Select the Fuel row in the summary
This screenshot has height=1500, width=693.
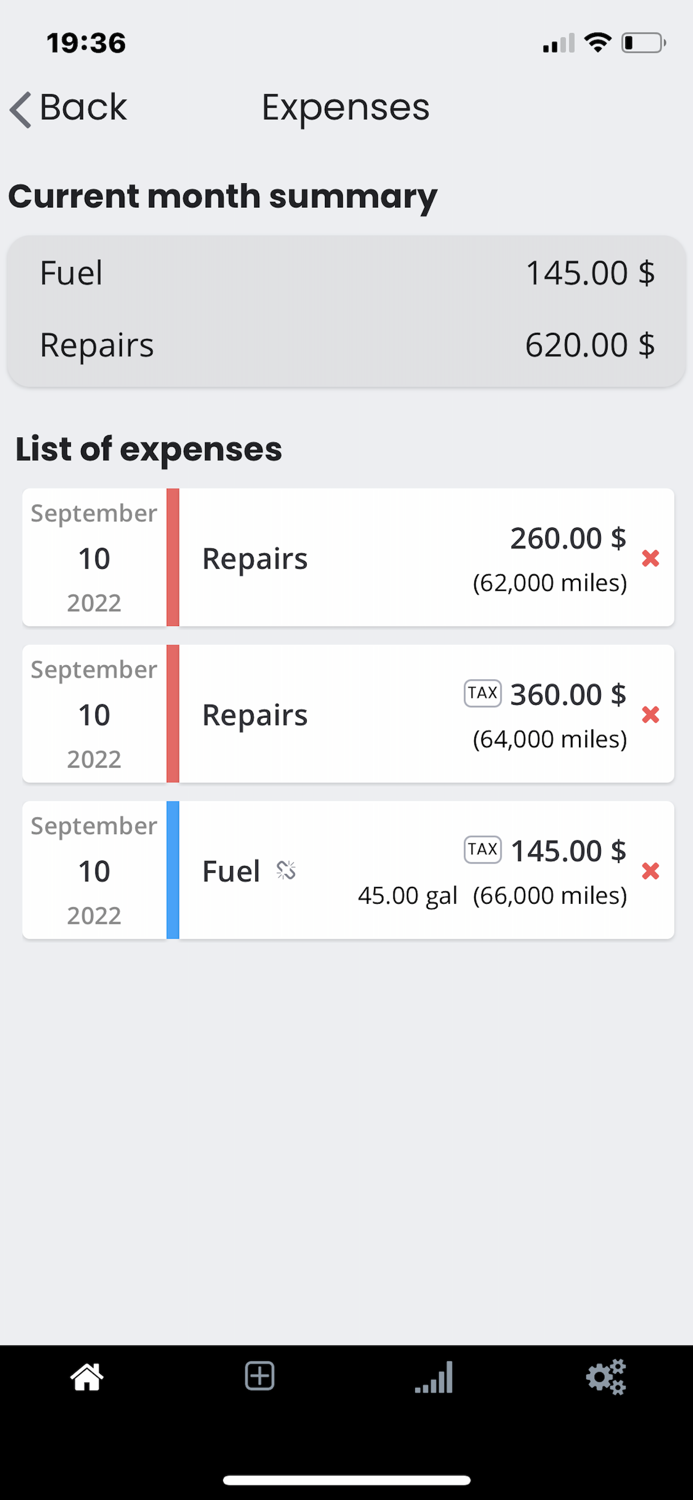coord(346,273)
